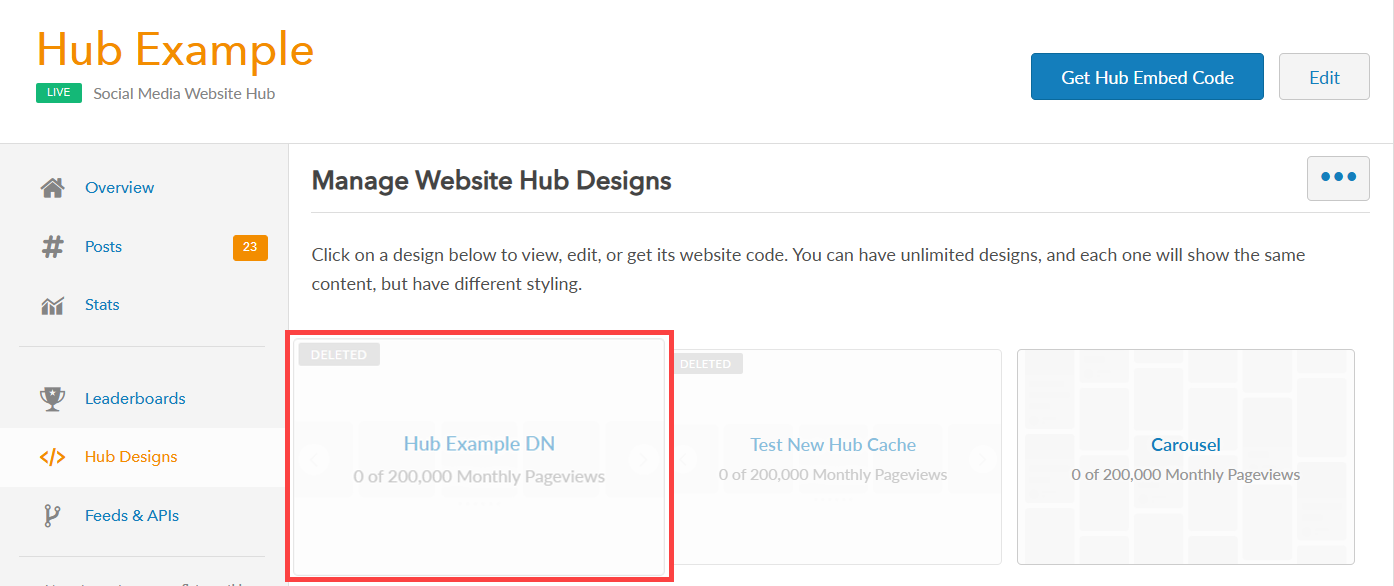Click right arrow on Hub Example DN card
1394x586 pixels.
pyautogui.click(x=641, y=459)
